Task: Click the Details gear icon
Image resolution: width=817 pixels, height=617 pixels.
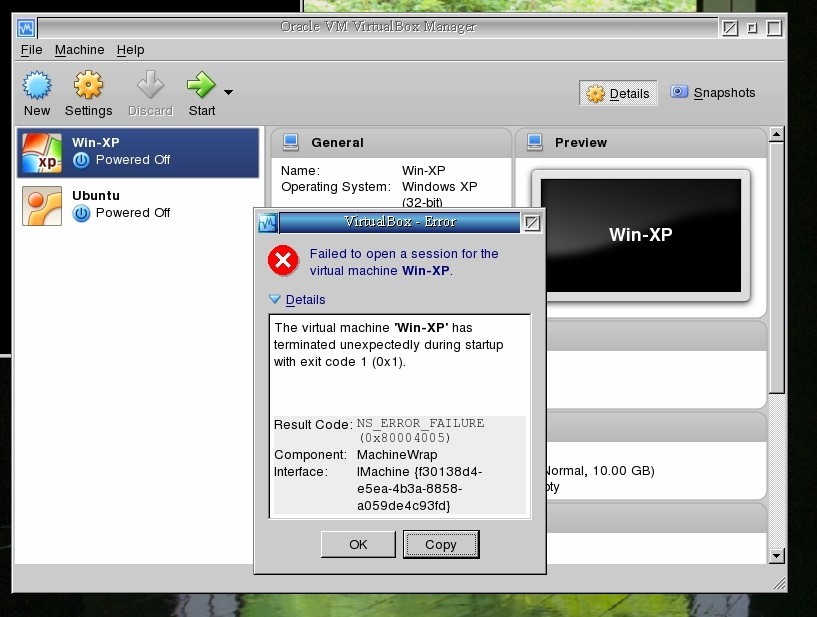Action: [x=596, y=94]
